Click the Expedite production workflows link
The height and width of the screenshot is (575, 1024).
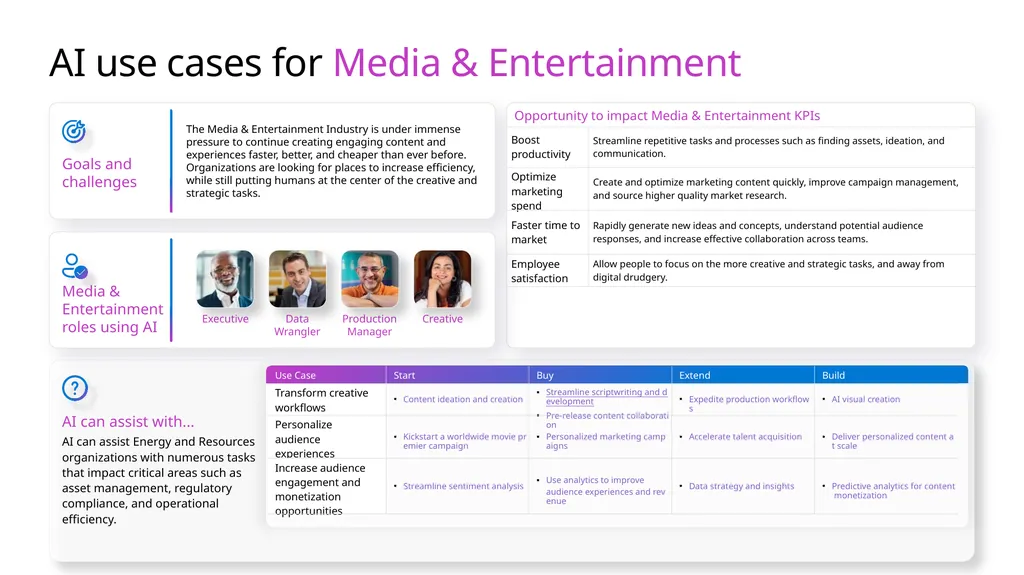pyautogui.click(x=749, y=403)
